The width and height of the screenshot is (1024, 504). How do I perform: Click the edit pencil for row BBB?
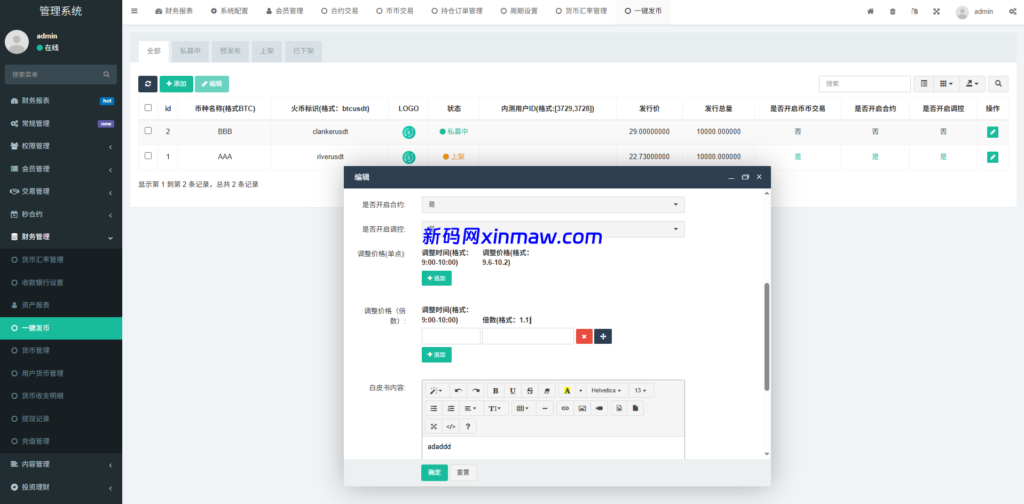(992, 132)
